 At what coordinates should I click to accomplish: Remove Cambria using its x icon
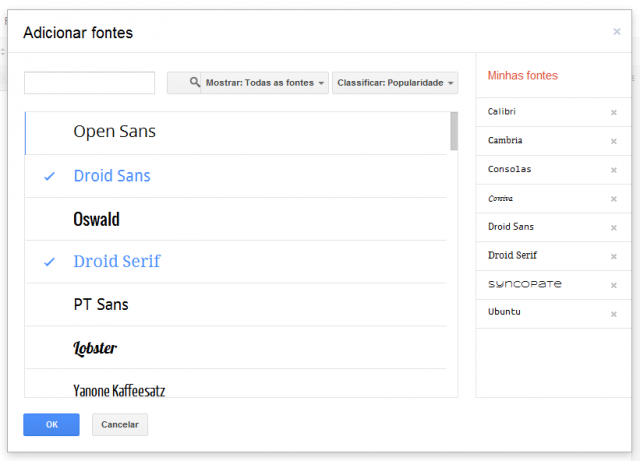click(x=614, y=141)
